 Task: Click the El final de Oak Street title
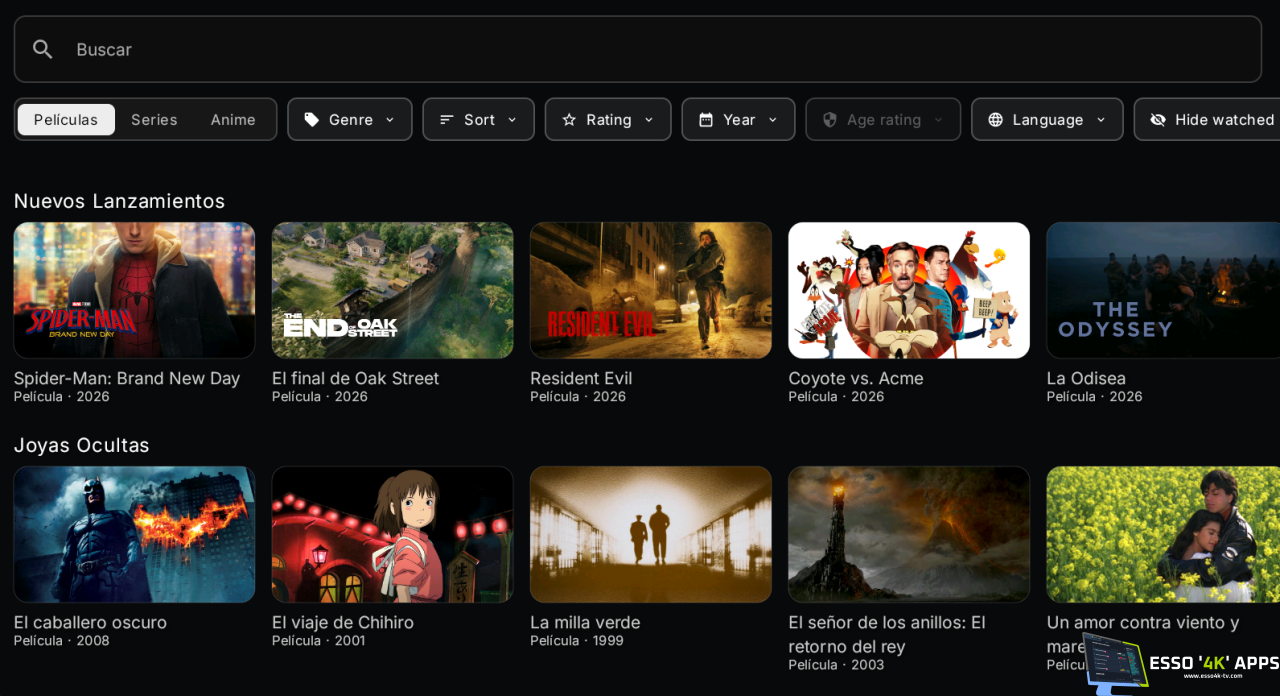tap(355, 378)
